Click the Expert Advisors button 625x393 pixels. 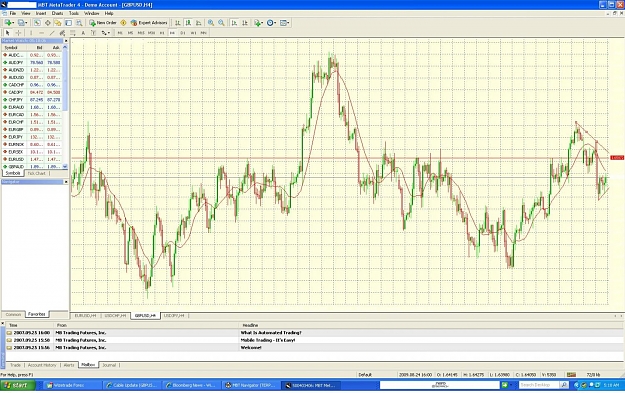pyautogui.click(x=149, y=23)
